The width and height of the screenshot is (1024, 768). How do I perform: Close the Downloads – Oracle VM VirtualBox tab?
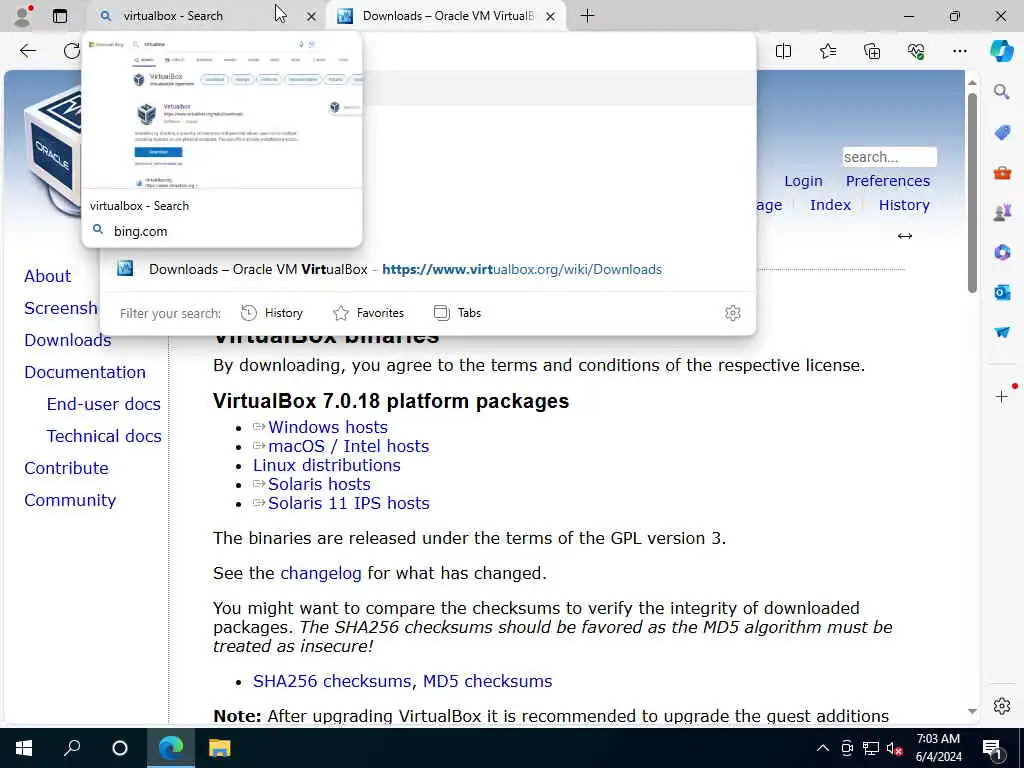(x=551, y=16)
